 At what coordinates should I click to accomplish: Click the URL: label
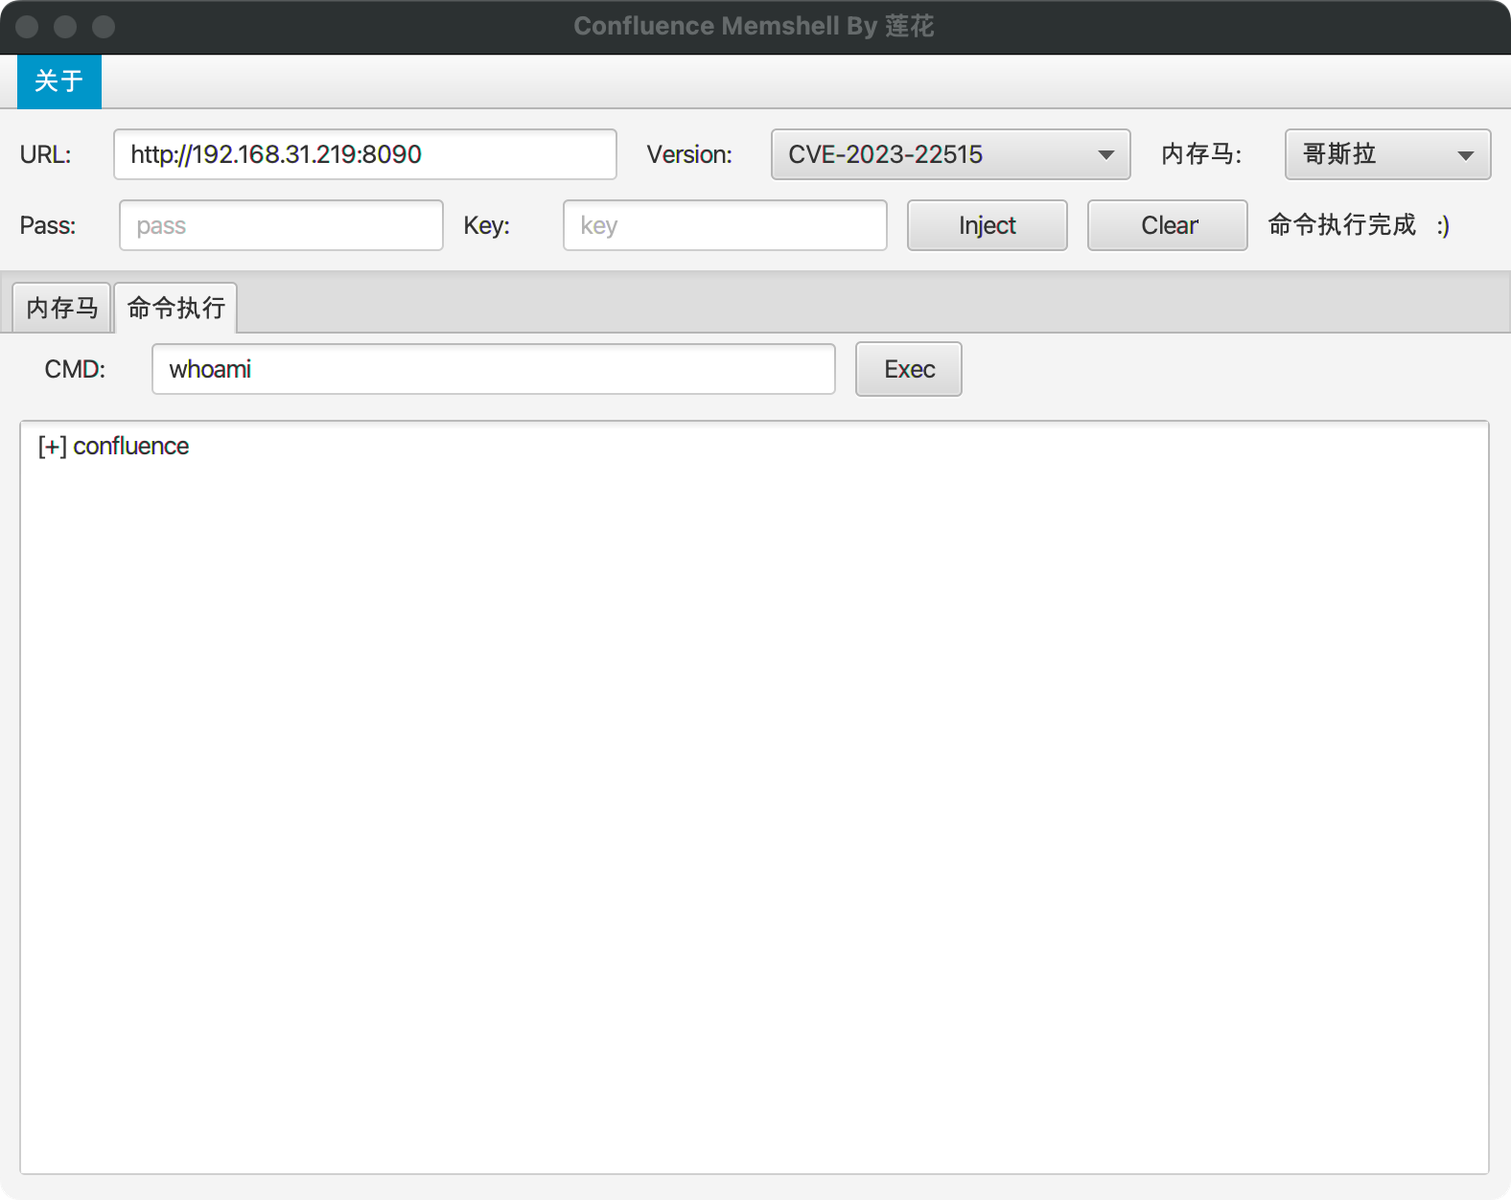click(45, 155)
